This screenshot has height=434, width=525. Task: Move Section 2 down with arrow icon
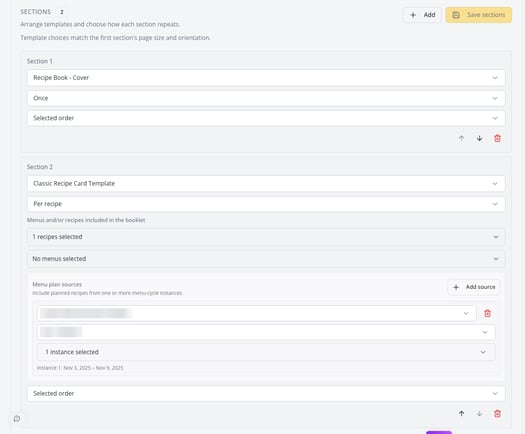click(x=479, y=414)
